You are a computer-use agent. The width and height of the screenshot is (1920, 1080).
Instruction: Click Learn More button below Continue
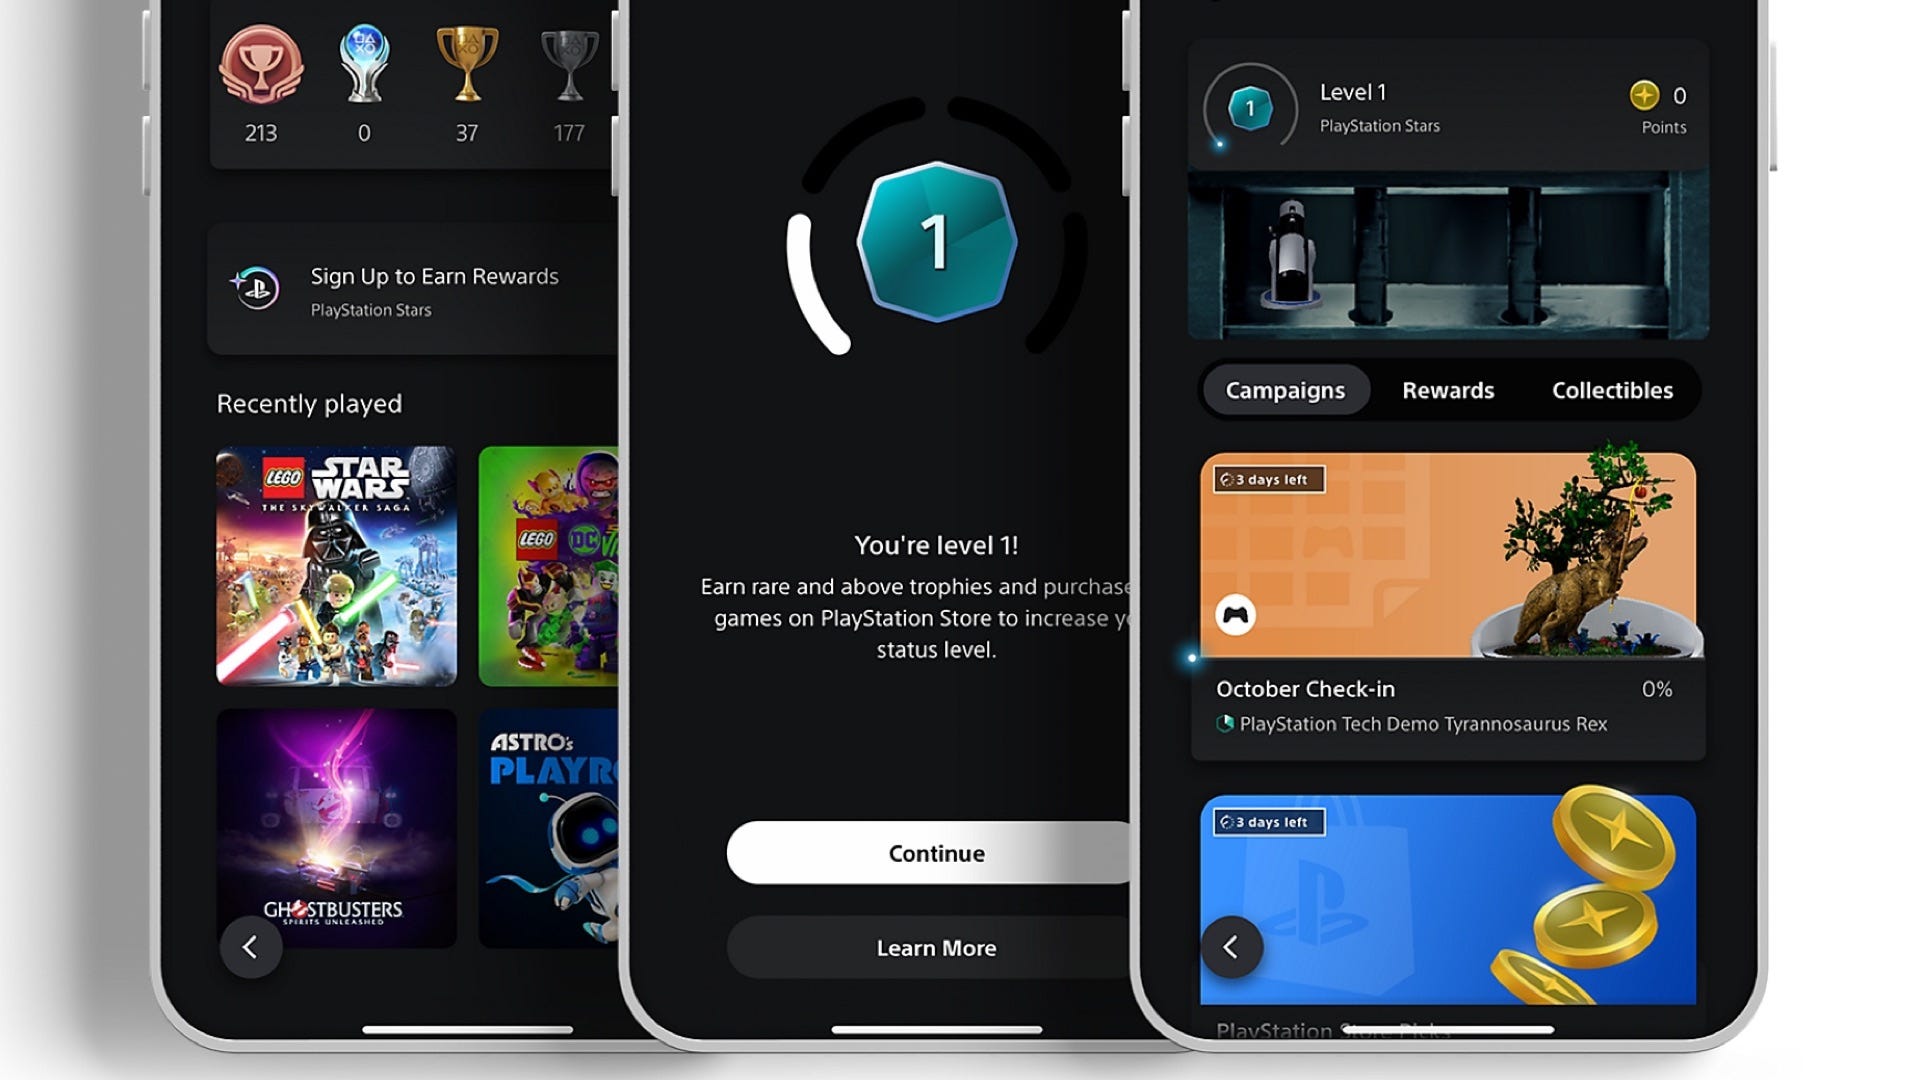click(935, 948)
